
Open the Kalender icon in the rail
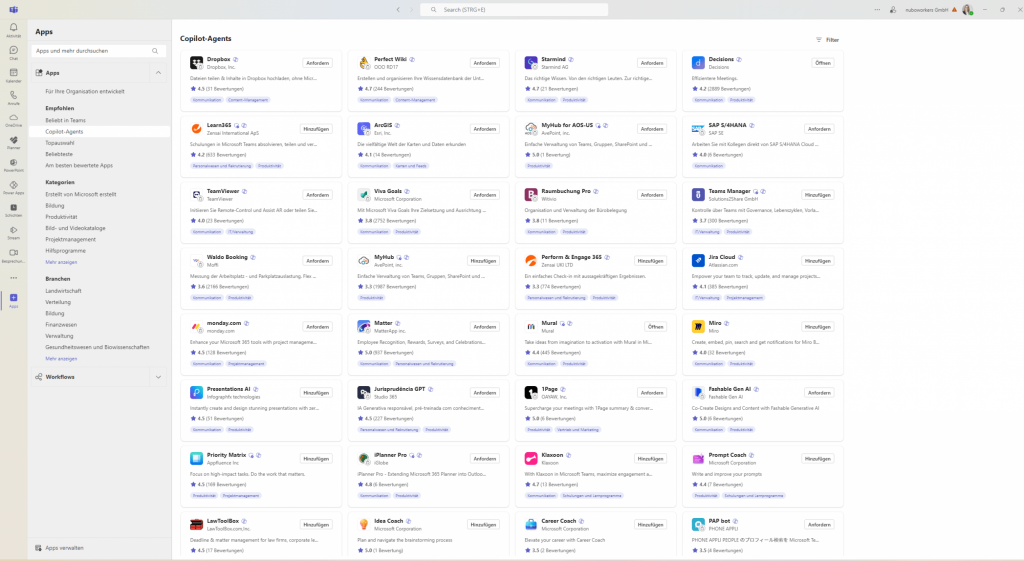13,74
